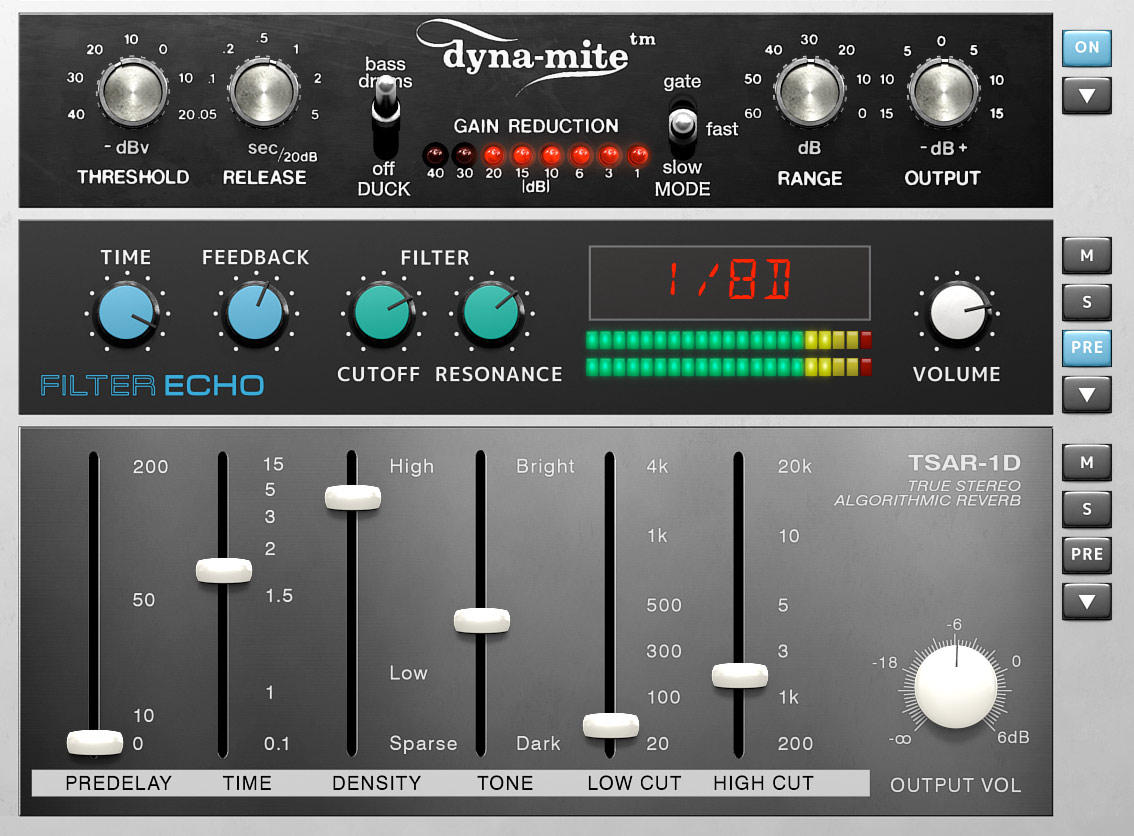1134x836 pixels.
Task: Click the reverb Output Vol knob
Action: click(956, 686)
